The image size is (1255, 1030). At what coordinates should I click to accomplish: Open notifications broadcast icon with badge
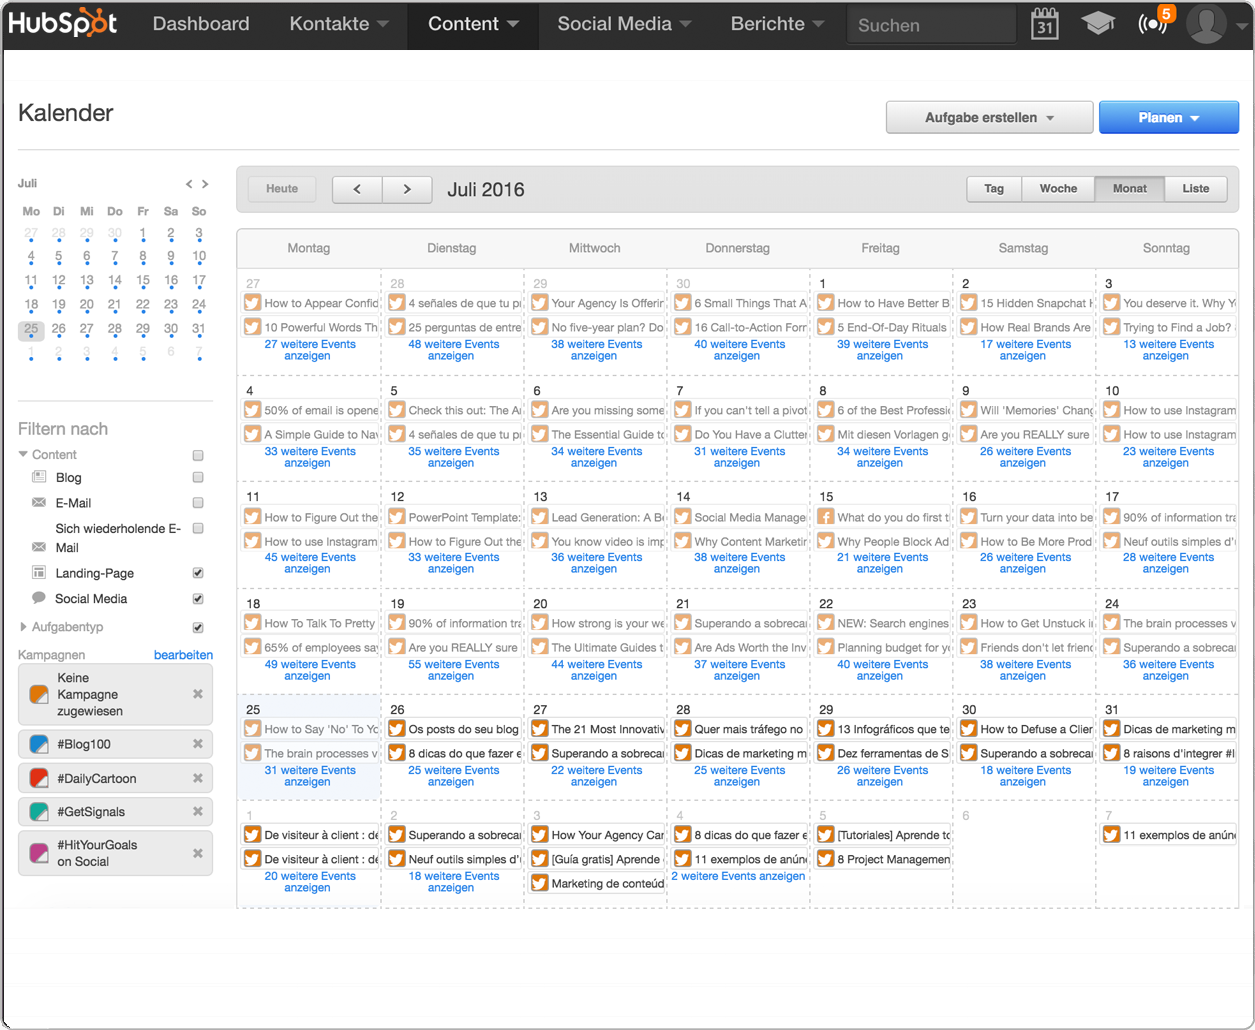1153,23
